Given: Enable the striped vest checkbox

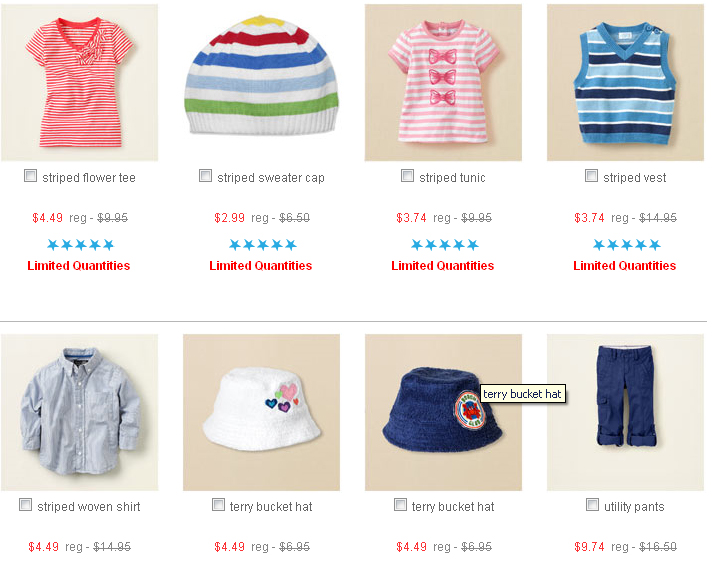Looking at the screenshot, I should (592, 176).
